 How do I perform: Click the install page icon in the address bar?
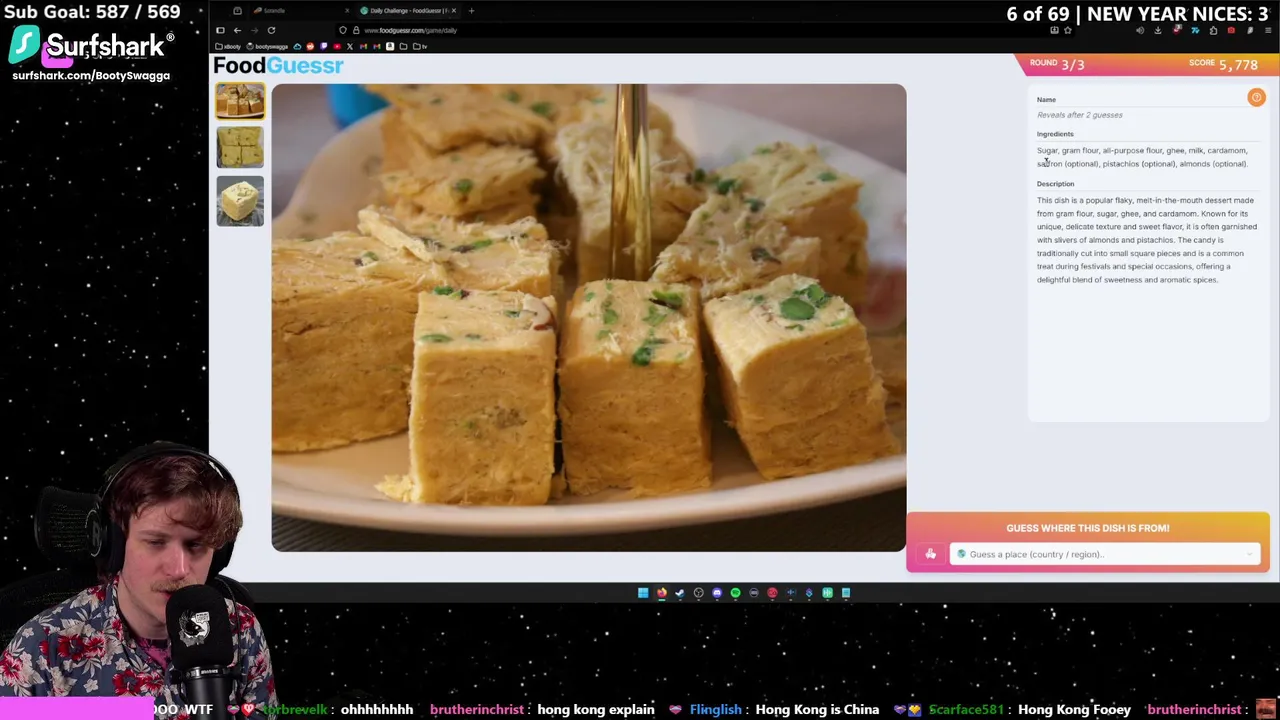[1054, 30]
